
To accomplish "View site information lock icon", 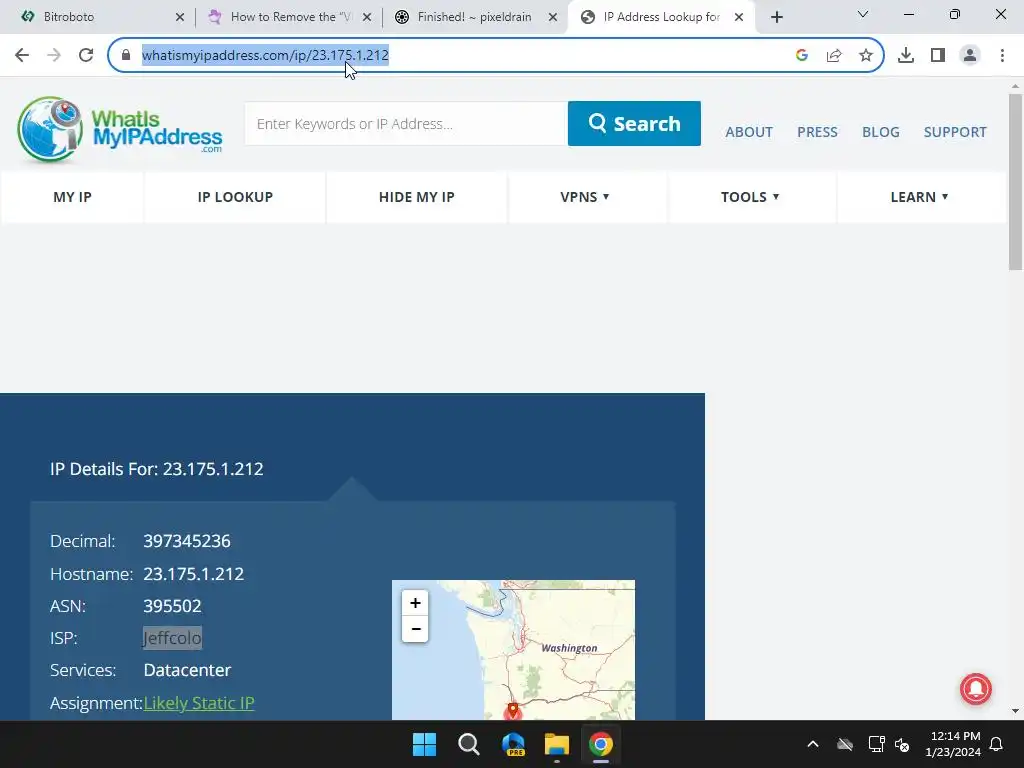I will click(126, 56).
